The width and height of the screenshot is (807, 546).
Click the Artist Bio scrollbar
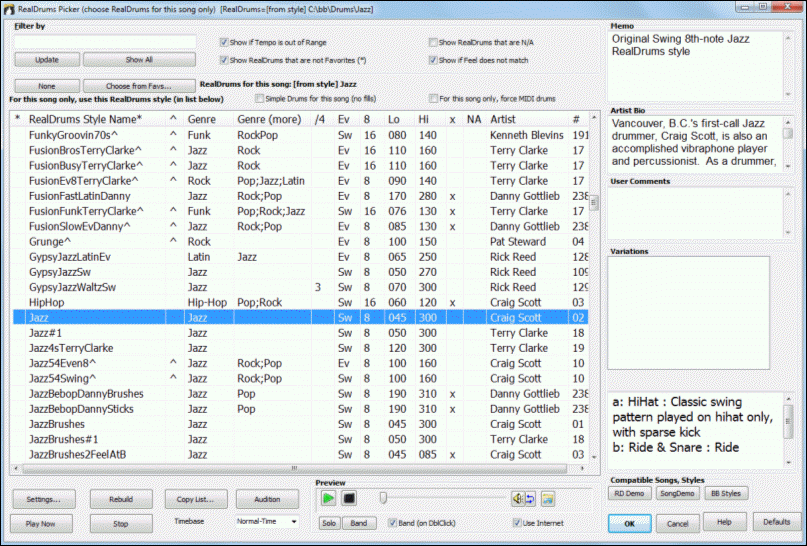pyautogui.click(x=787, y=144)
